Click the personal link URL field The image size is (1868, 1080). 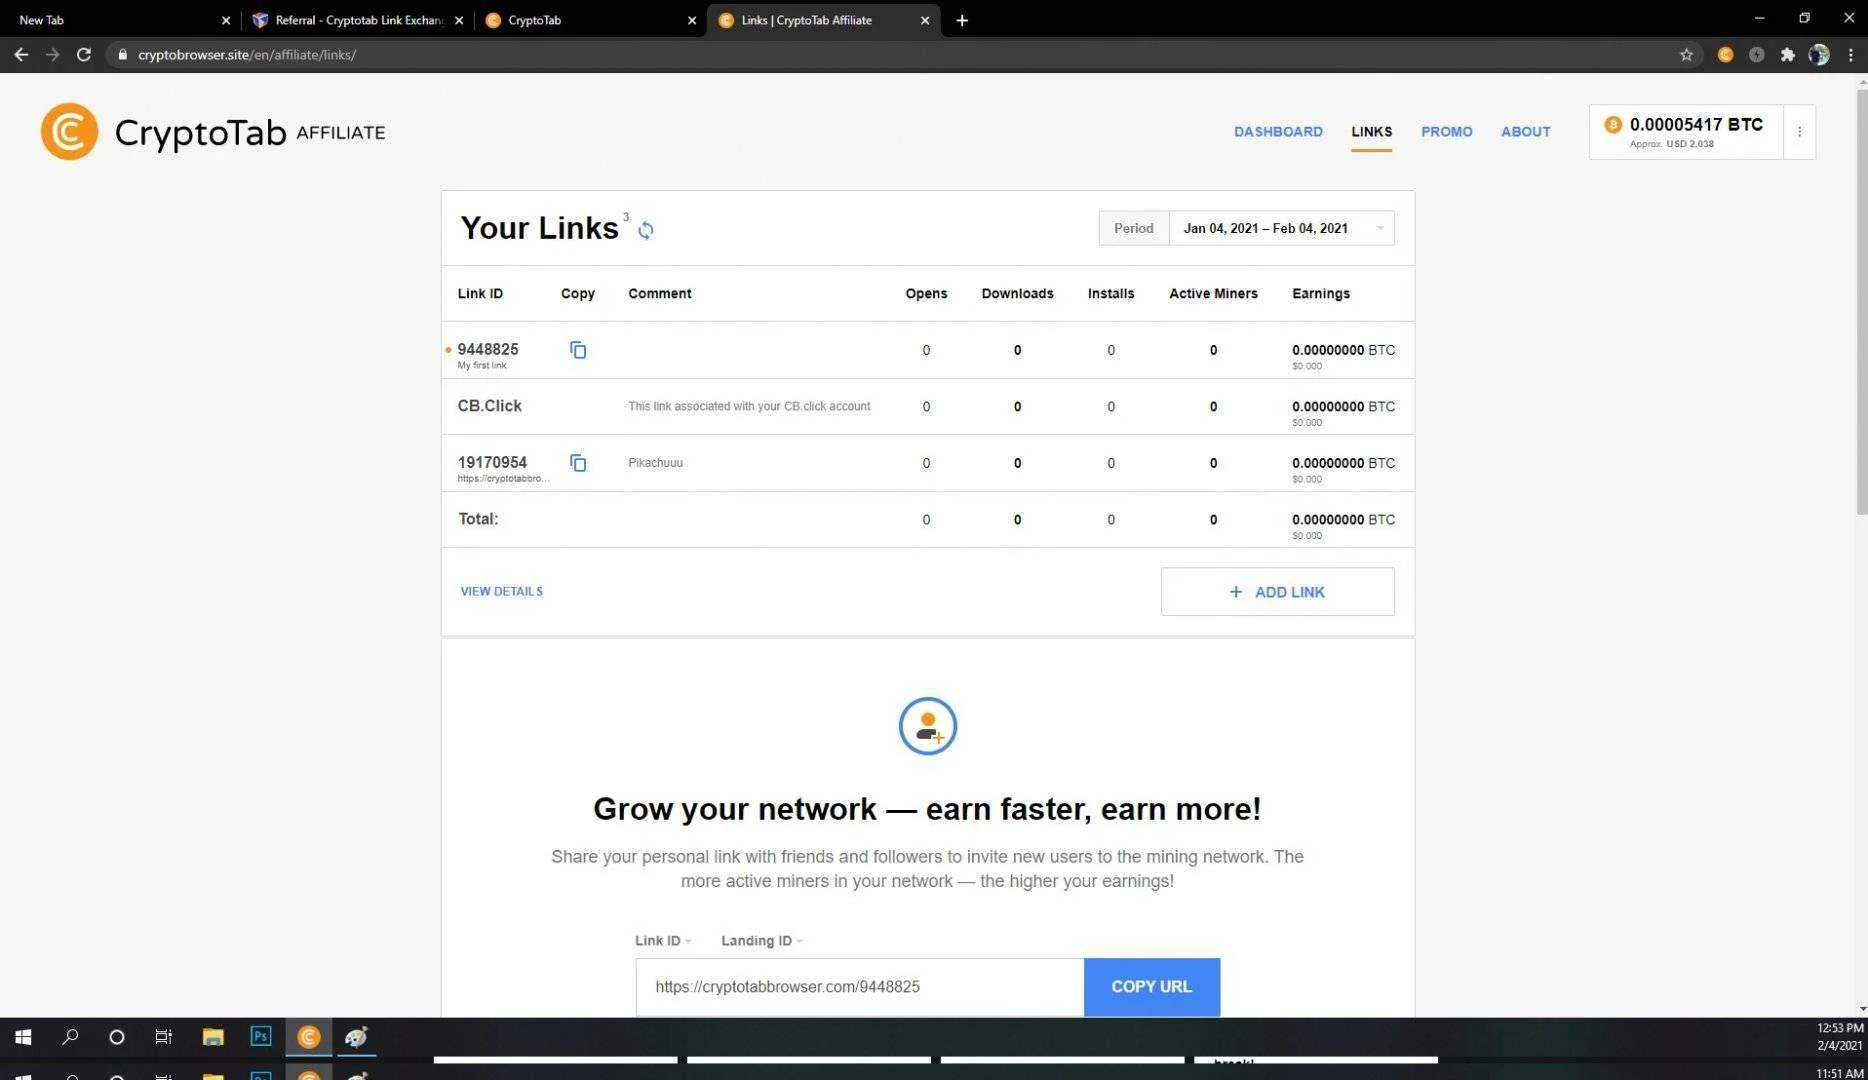coord(860,987)
